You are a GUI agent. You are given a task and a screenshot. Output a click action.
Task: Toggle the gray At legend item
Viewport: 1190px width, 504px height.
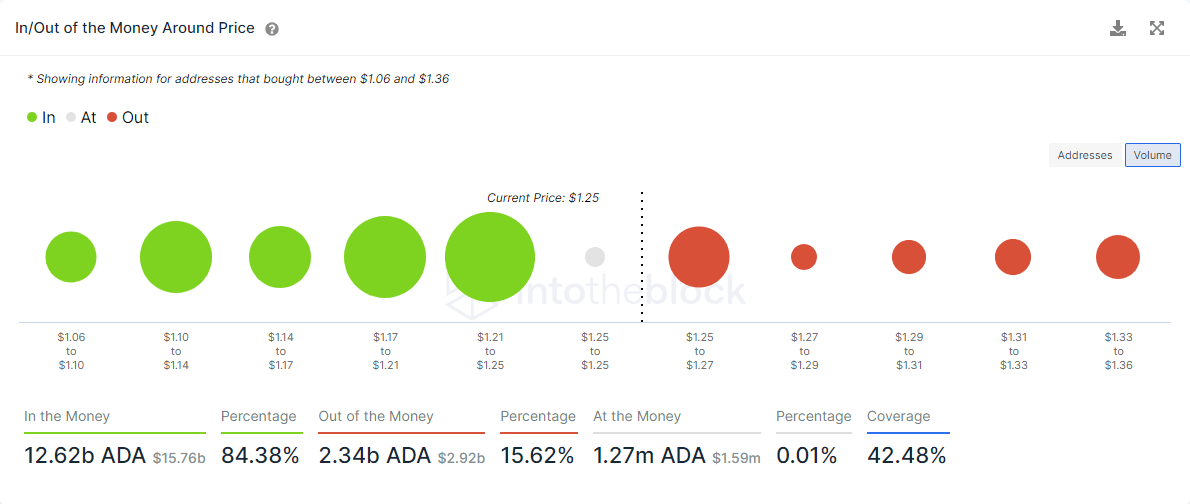point(81,117)
